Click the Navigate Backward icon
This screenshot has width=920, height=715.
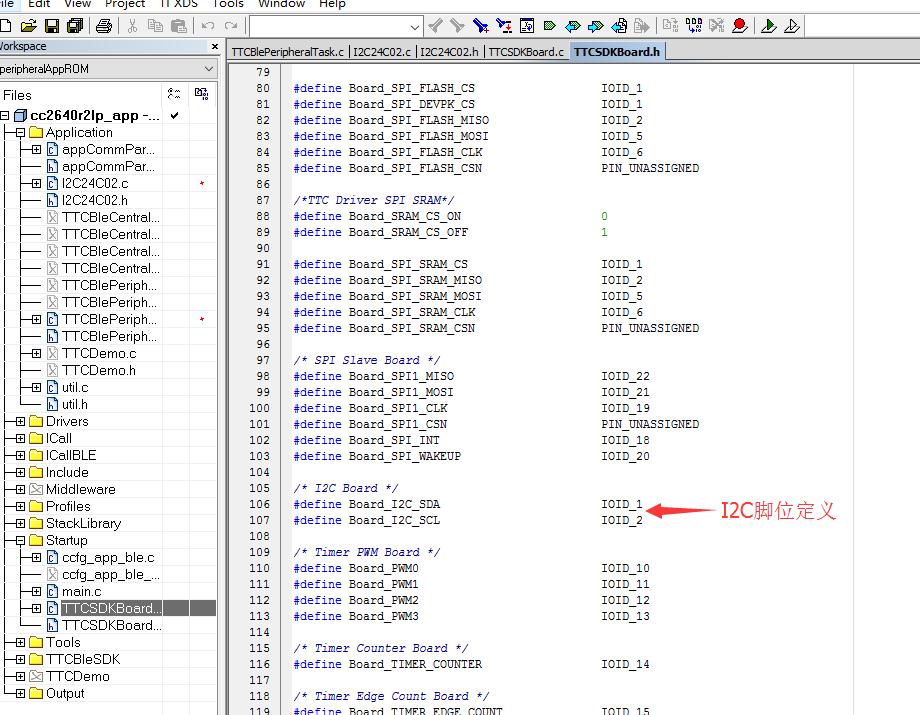(619, 26)
